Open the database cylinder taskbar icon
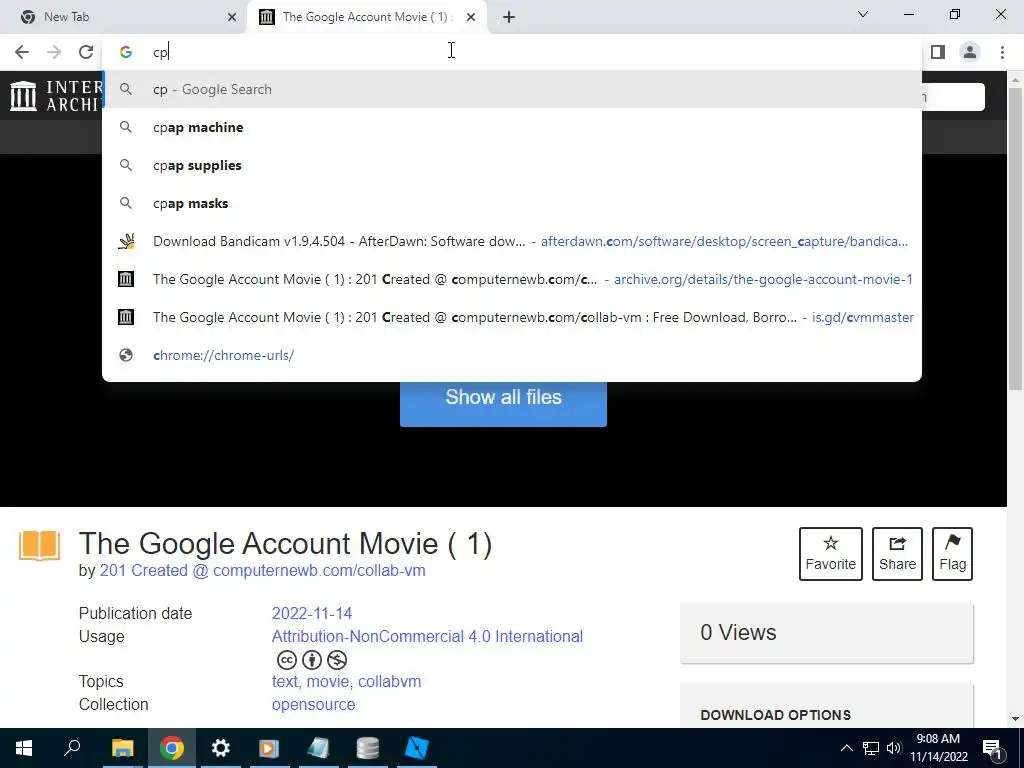The height and width of the screenshot is (768, 1024). (368, 748)
